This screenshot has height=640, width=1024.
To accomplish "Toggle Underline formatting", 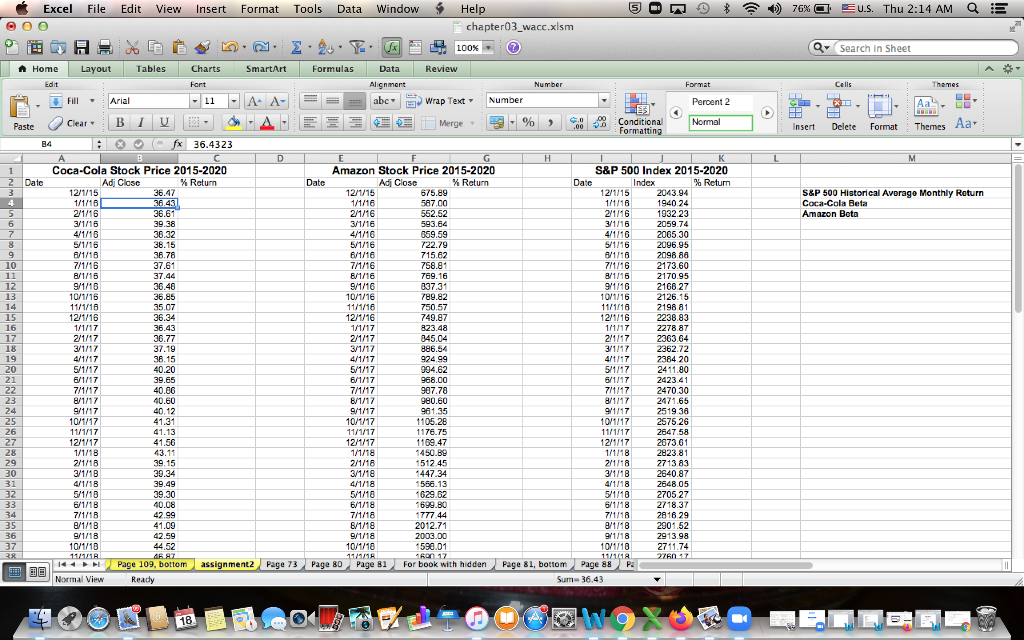I will (163, 122).
